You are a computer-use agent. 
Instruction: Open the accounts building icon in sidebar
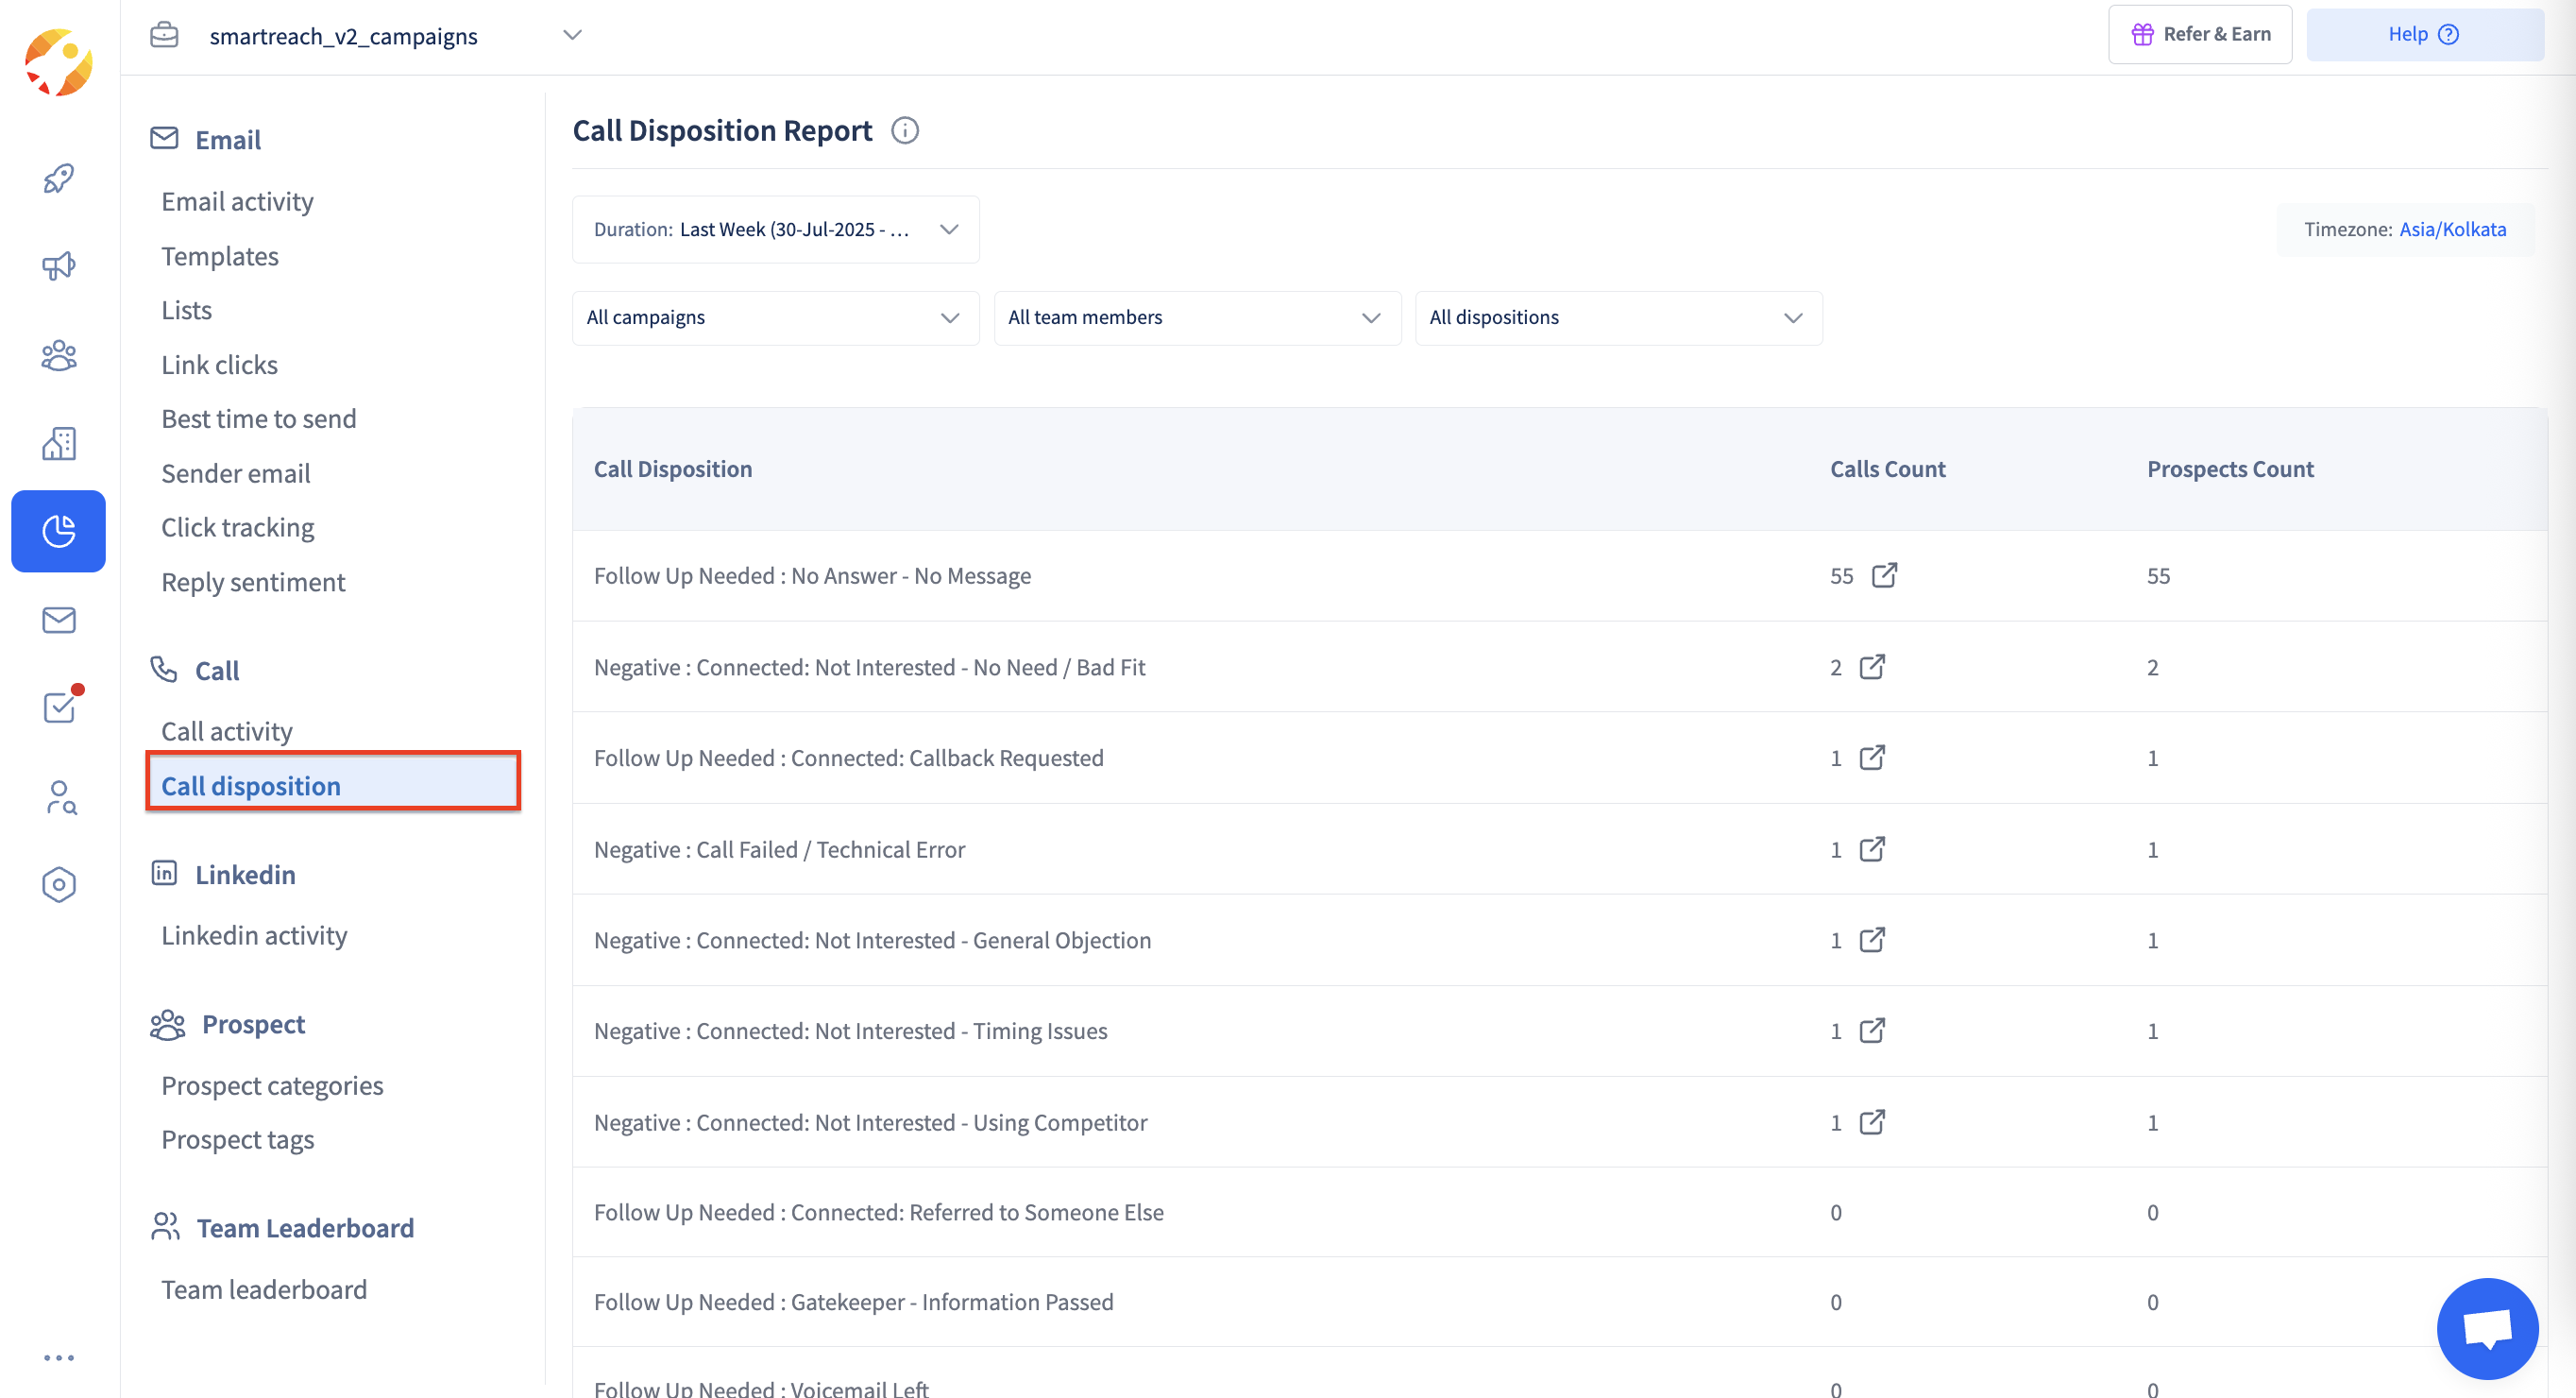click(58, 443)
